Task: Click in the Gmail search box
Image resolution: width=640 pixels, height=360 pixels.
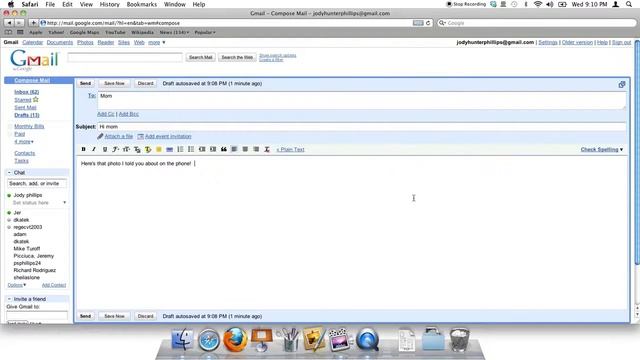Action: [125, 57]
